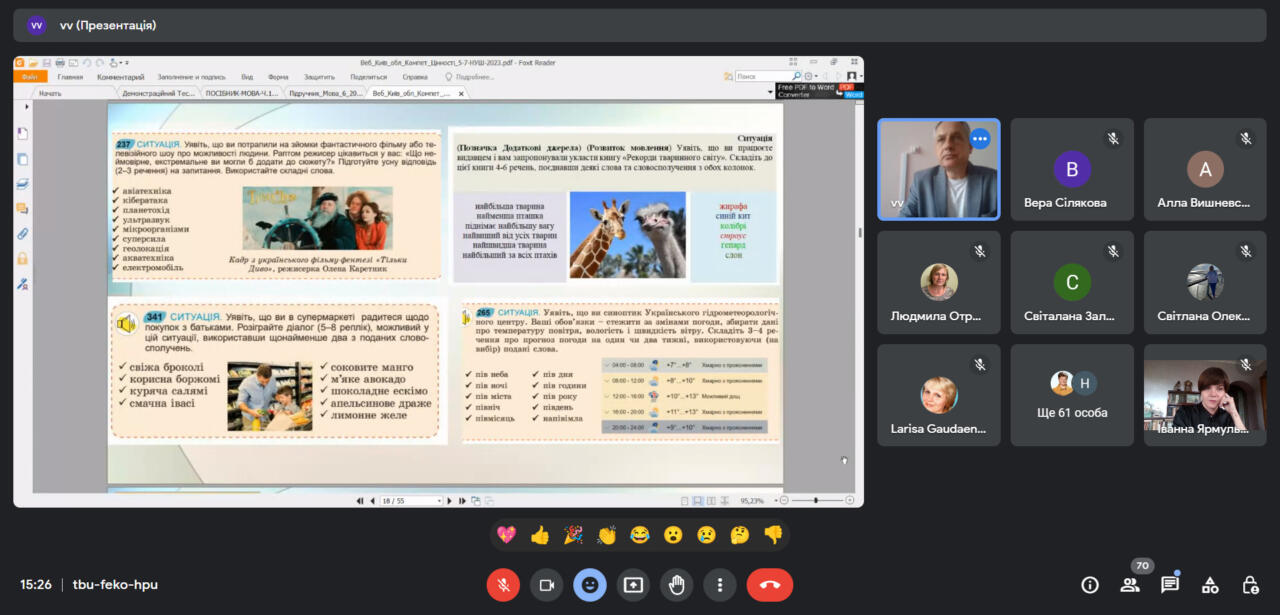Viewport: 1280px width, 615px height.
Task: Switch to Демонстраційний Тес... document tab
Action: [x=157, y=93]
